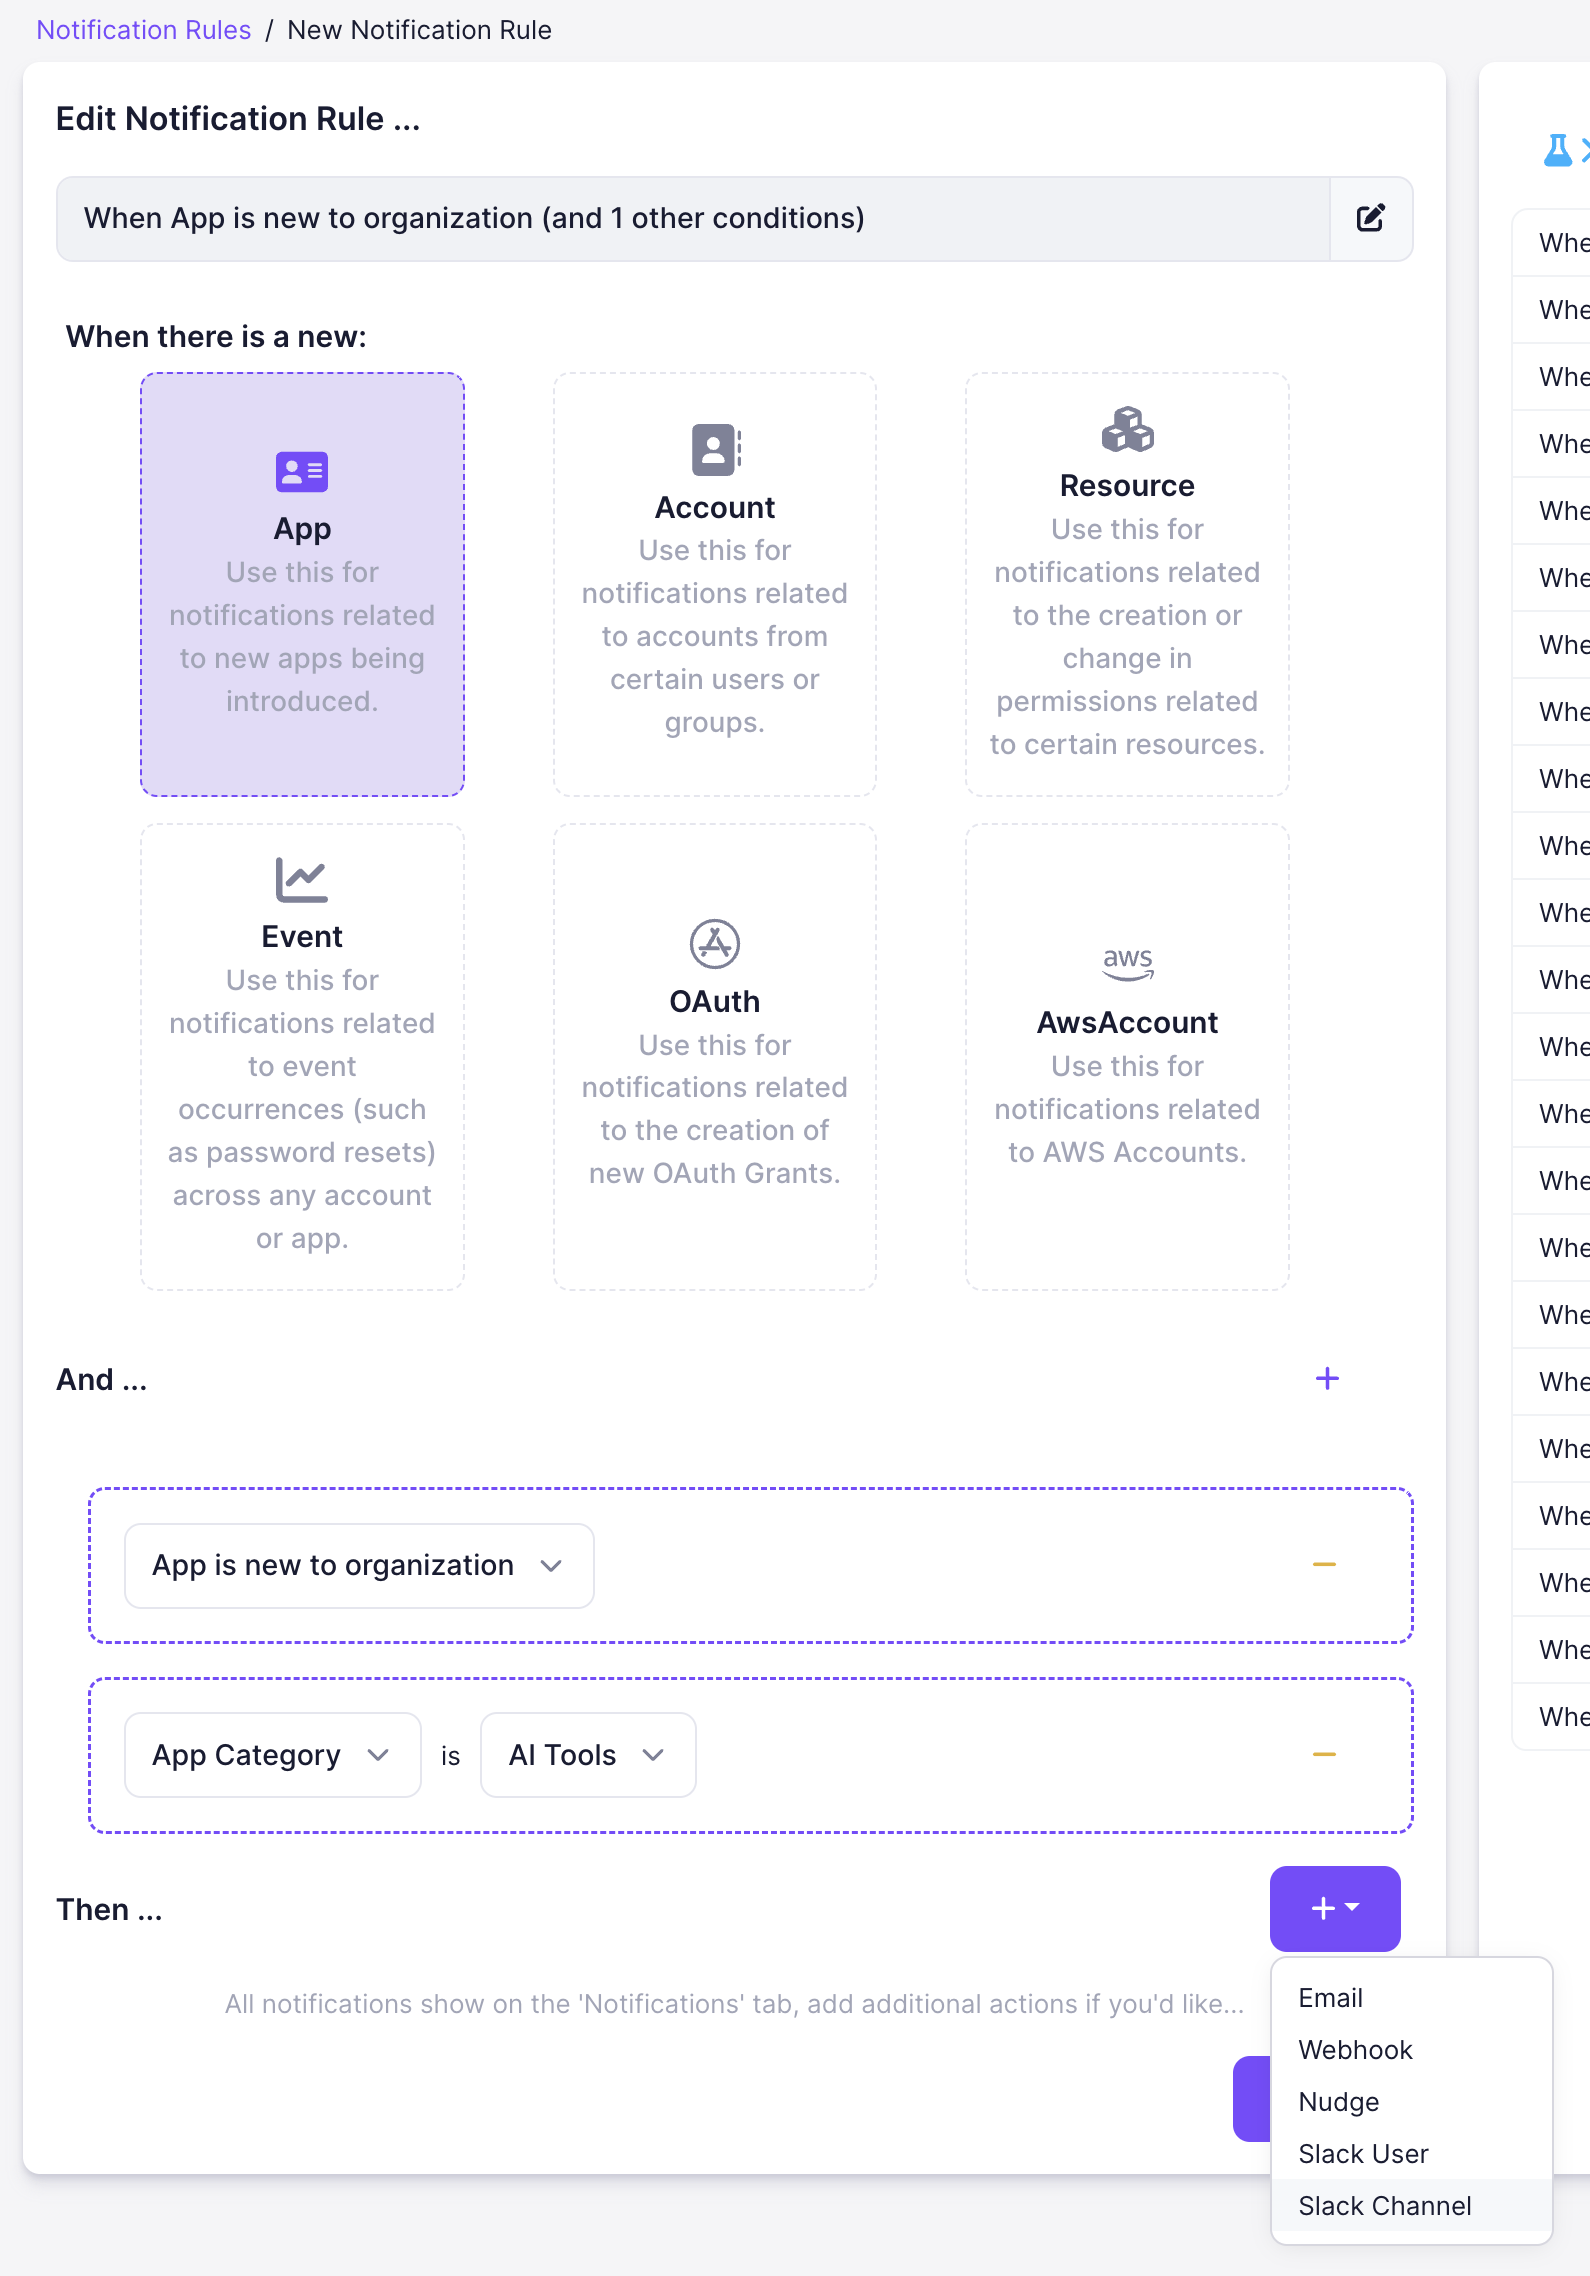Image resolution: width=1590 pixels, height=2276 pixels.
Task: Expand the App Category dropdown
Action: (272, 1755)
